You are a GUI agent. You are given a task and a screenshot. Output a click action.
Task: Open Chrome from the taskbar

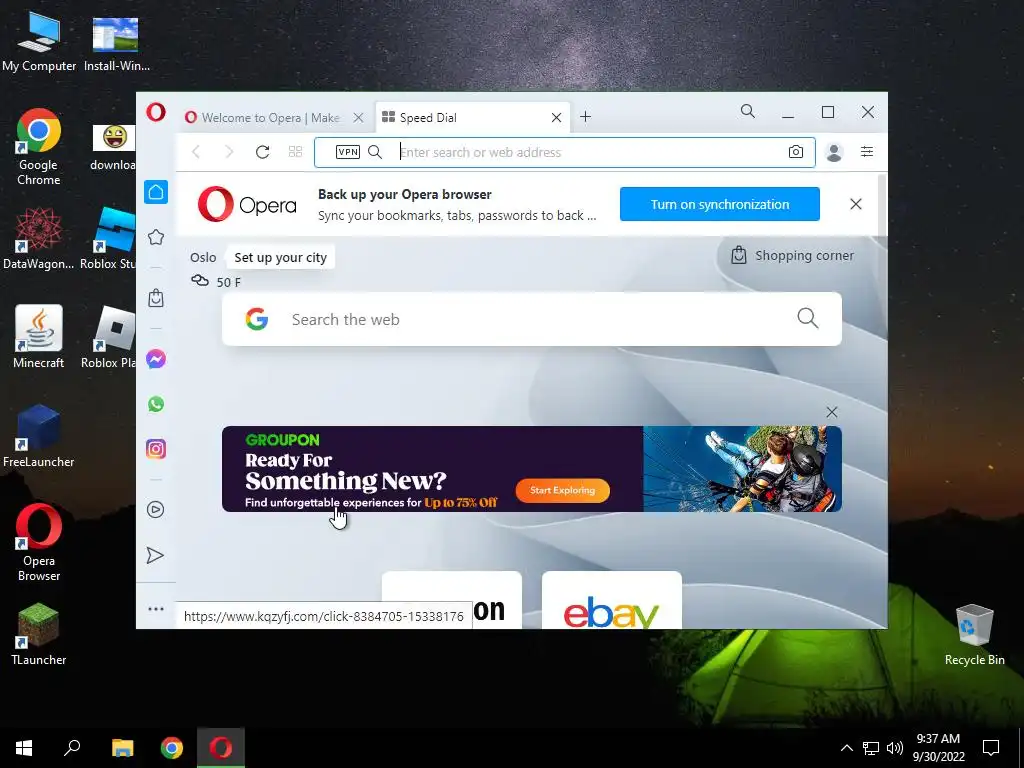(x=172, y=748)
